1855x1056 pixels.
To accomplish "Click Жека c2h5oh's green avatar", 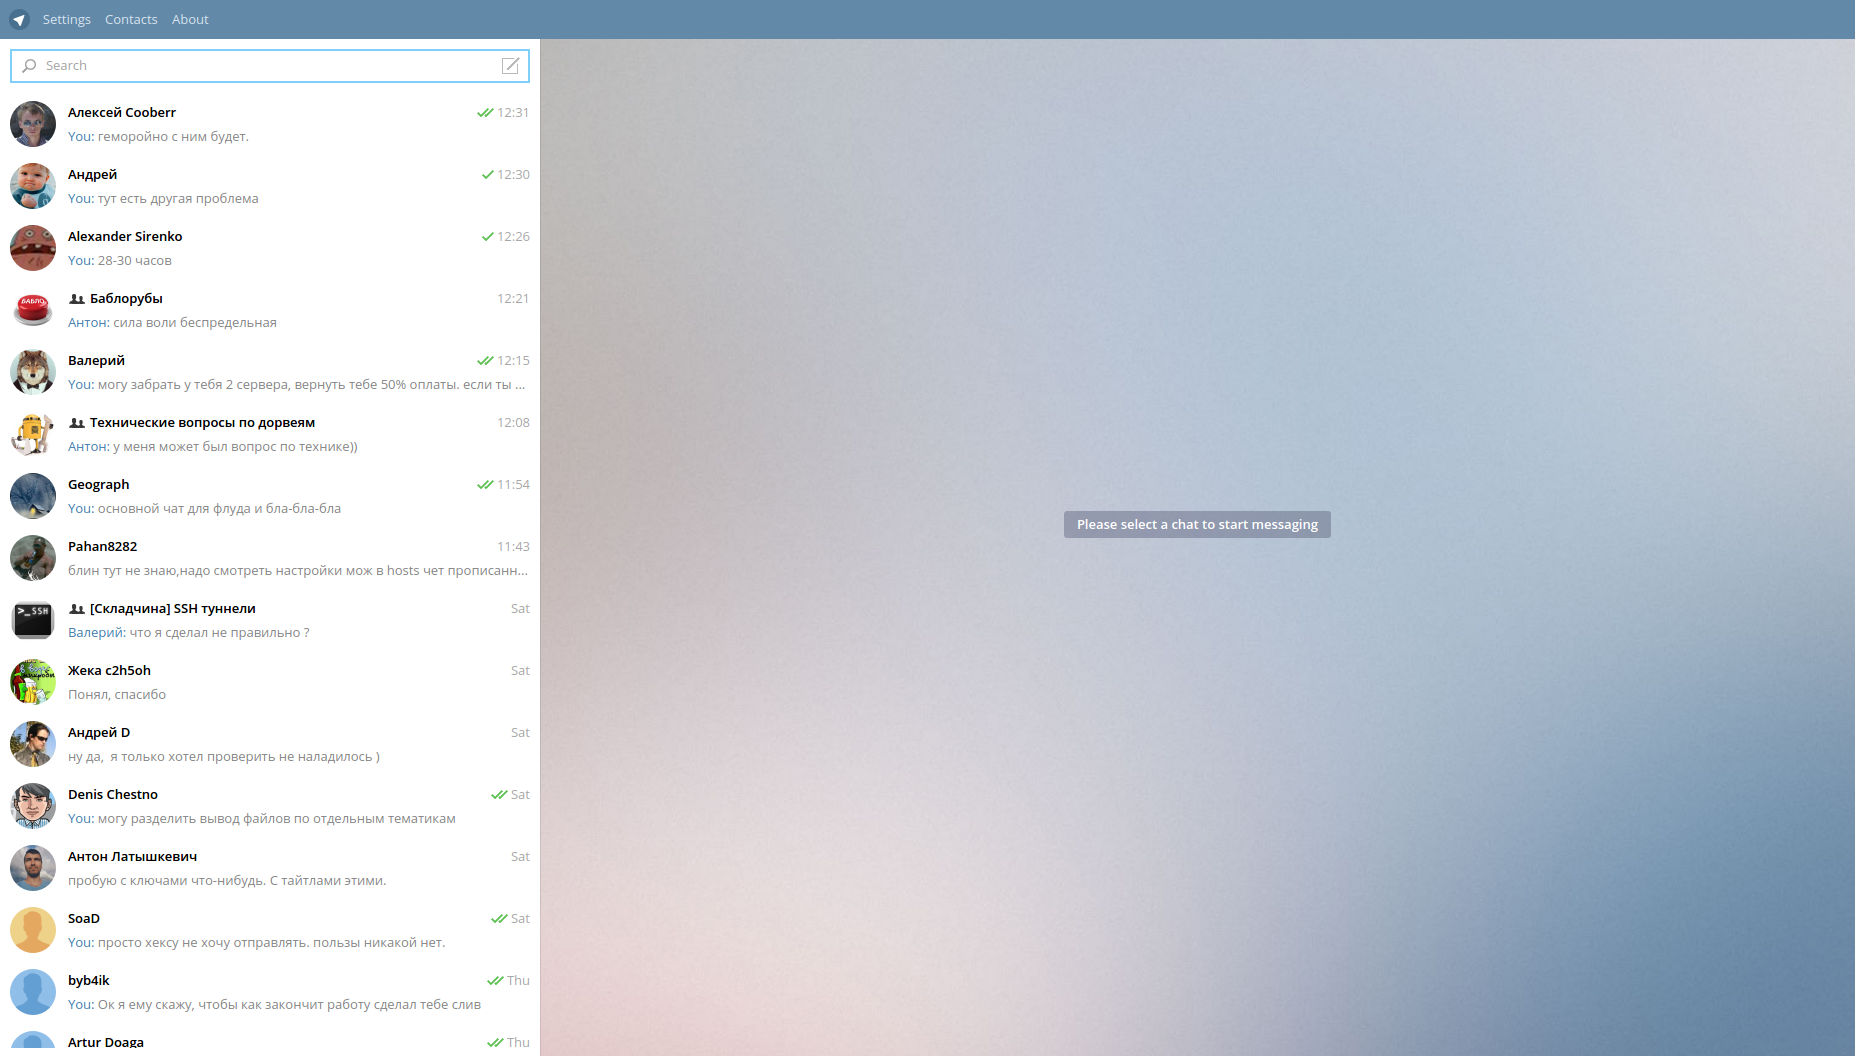I will click(33, 682).
